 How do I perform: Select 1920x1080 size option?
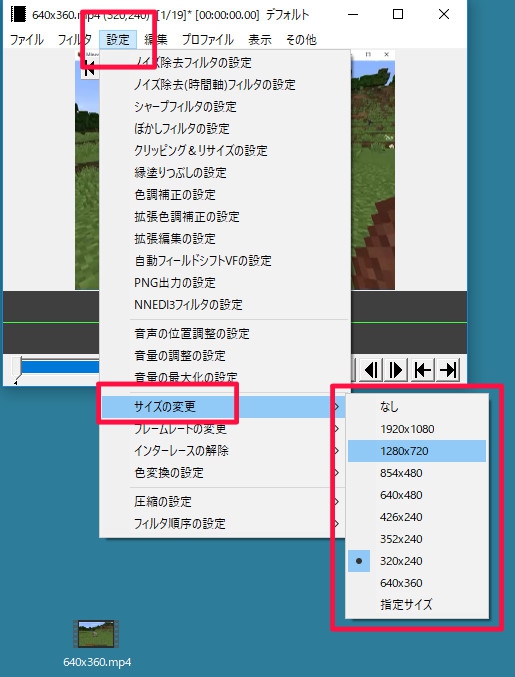click(x=417, y=429)
